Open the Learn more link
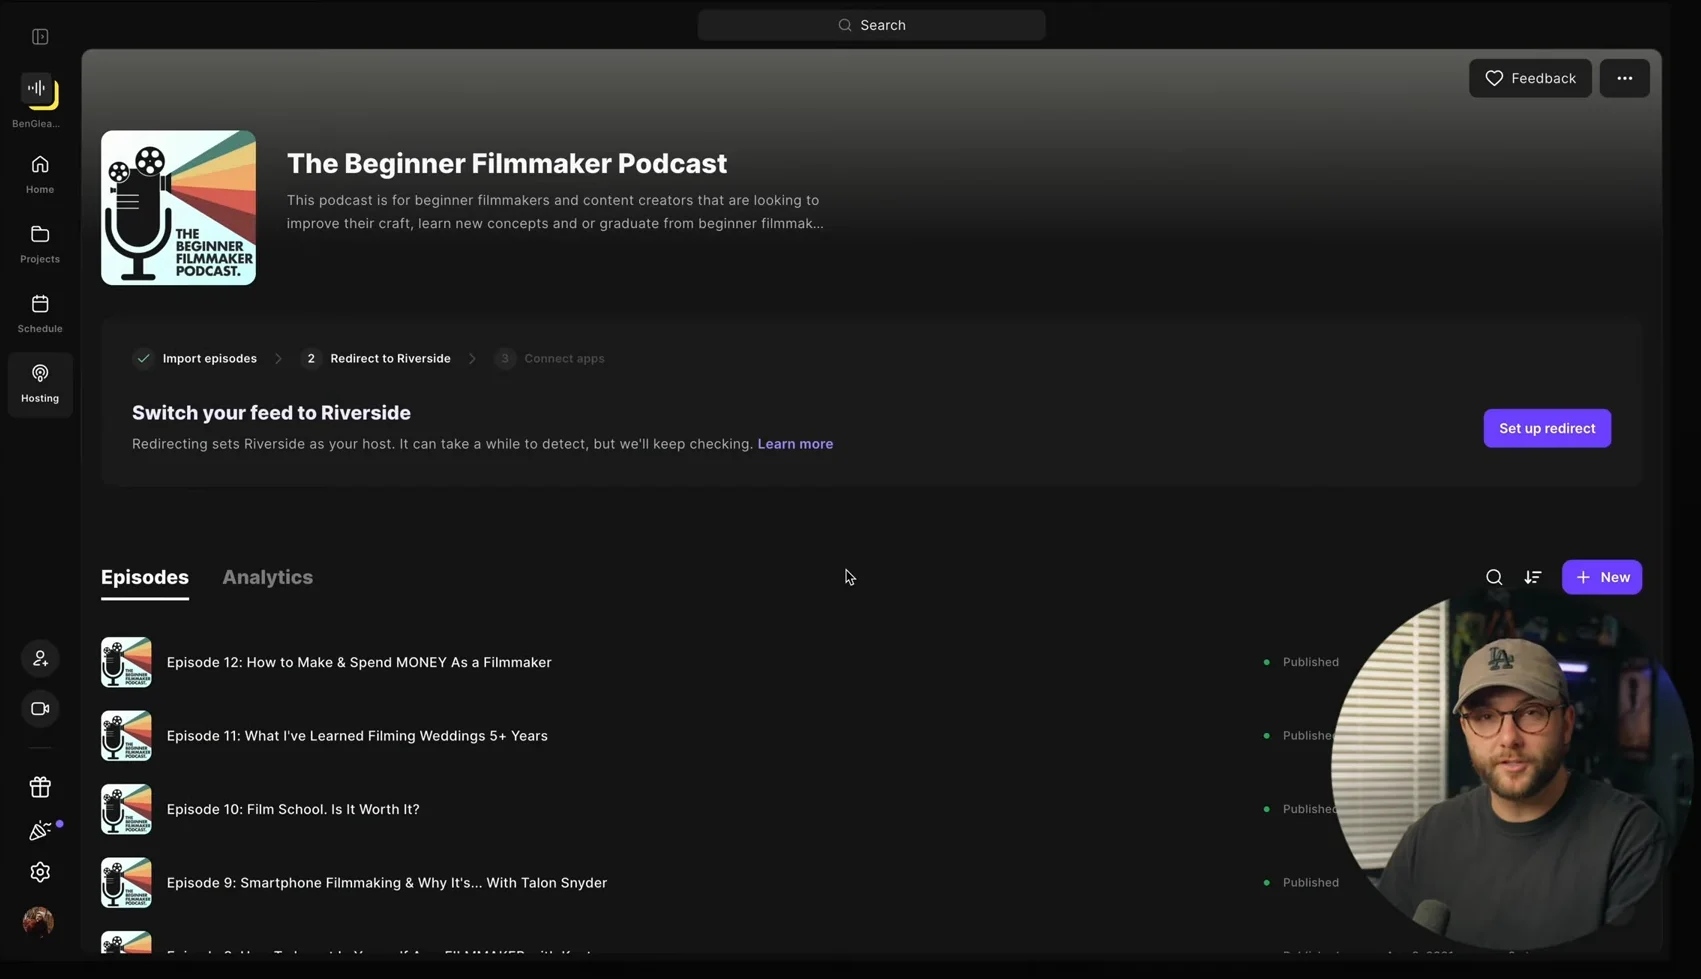The height and width of the screenshot is (979, 1701). tap(795, 444)
